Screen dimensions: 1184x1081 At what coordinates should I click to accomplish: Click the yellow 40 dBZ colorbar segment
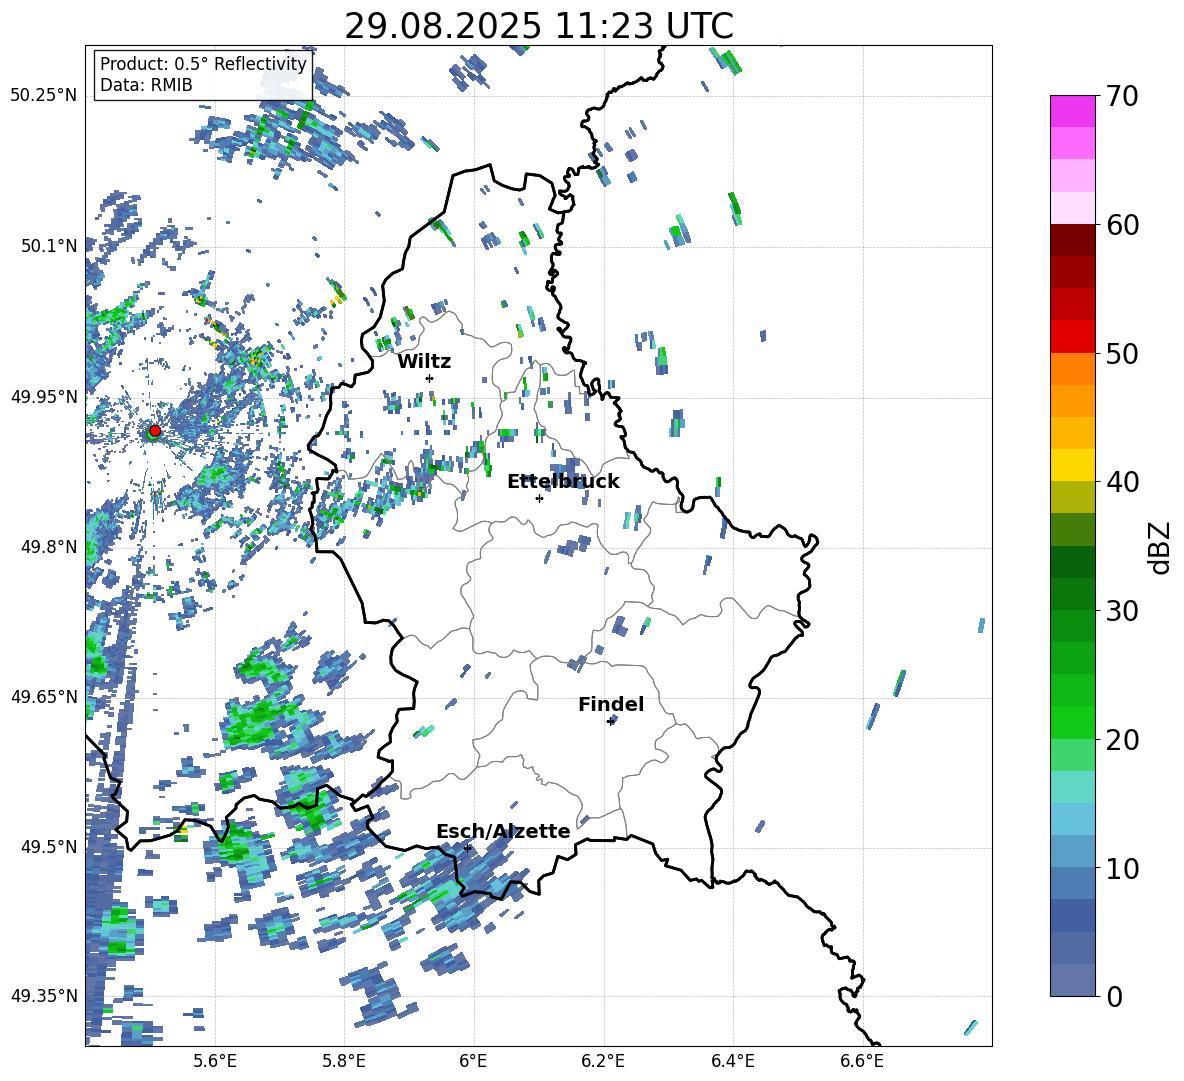click(1072, 465)
